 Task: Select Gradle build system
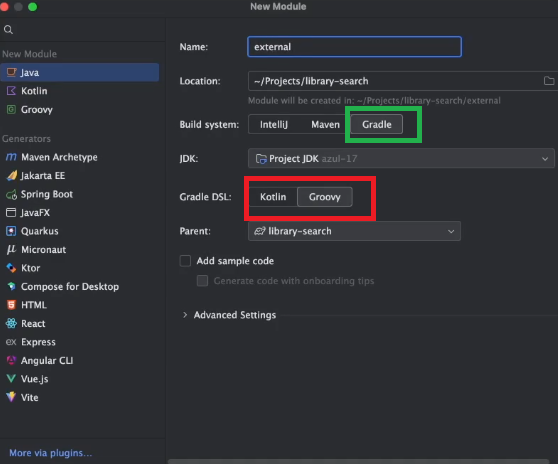click(x=377, y=124)
